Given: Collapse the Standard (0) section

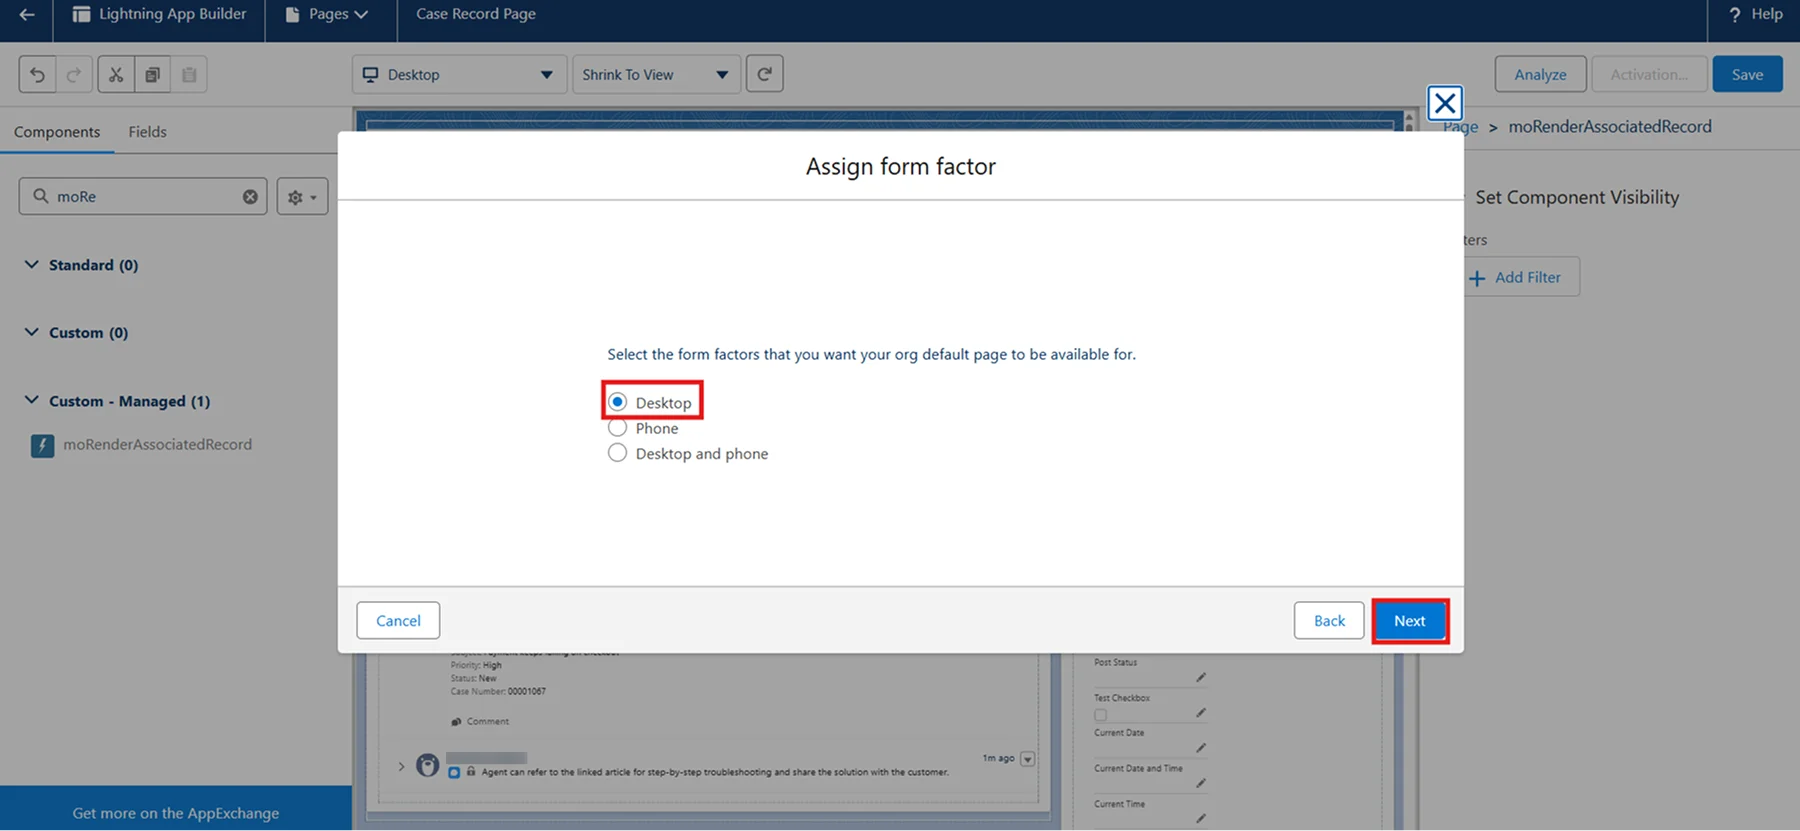Looking at the screenshot, I should 32,264.
